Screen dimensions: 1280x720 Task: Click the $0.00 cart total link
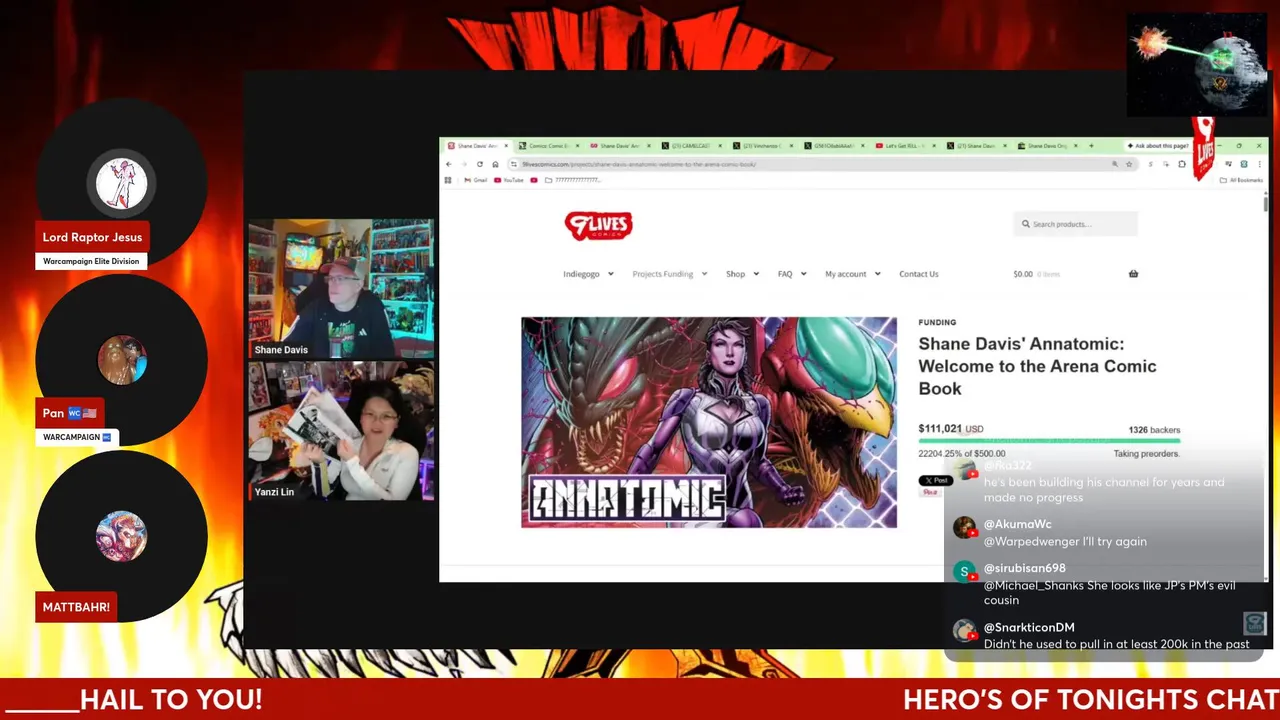[x=1036, y=274]
